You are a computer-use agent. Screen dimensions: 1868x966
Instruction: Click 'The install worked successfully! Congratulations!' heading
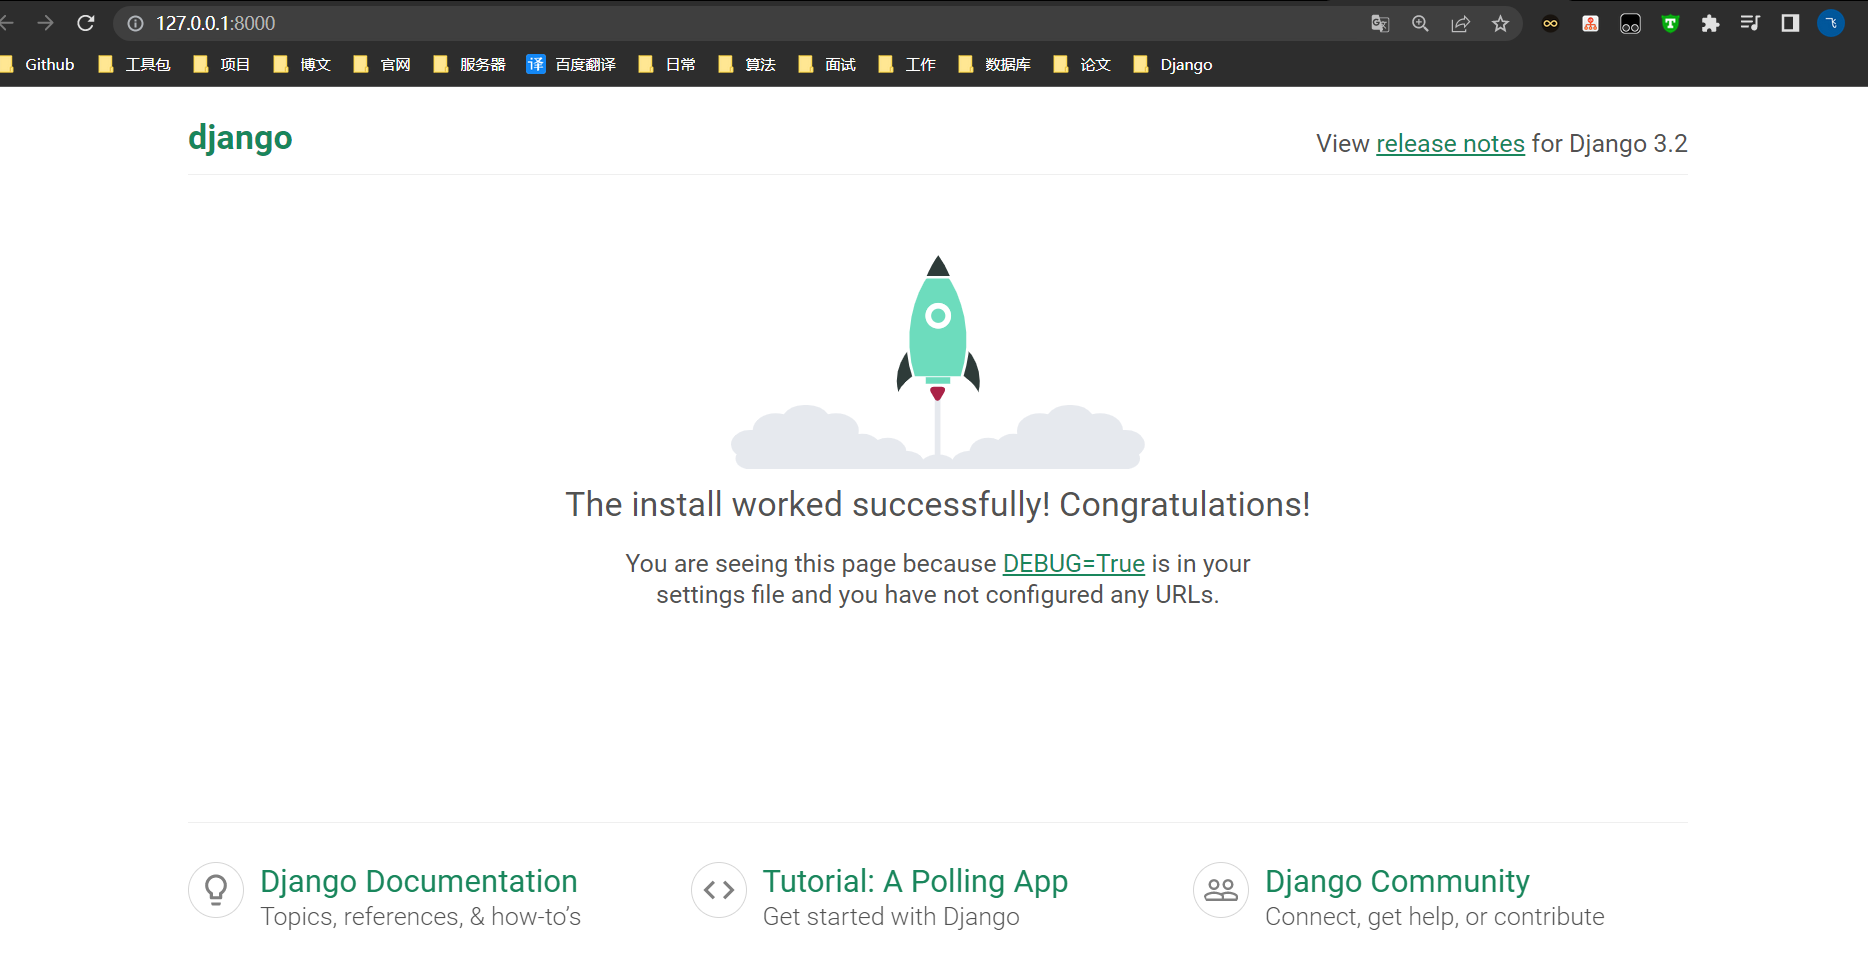[938, 505]
